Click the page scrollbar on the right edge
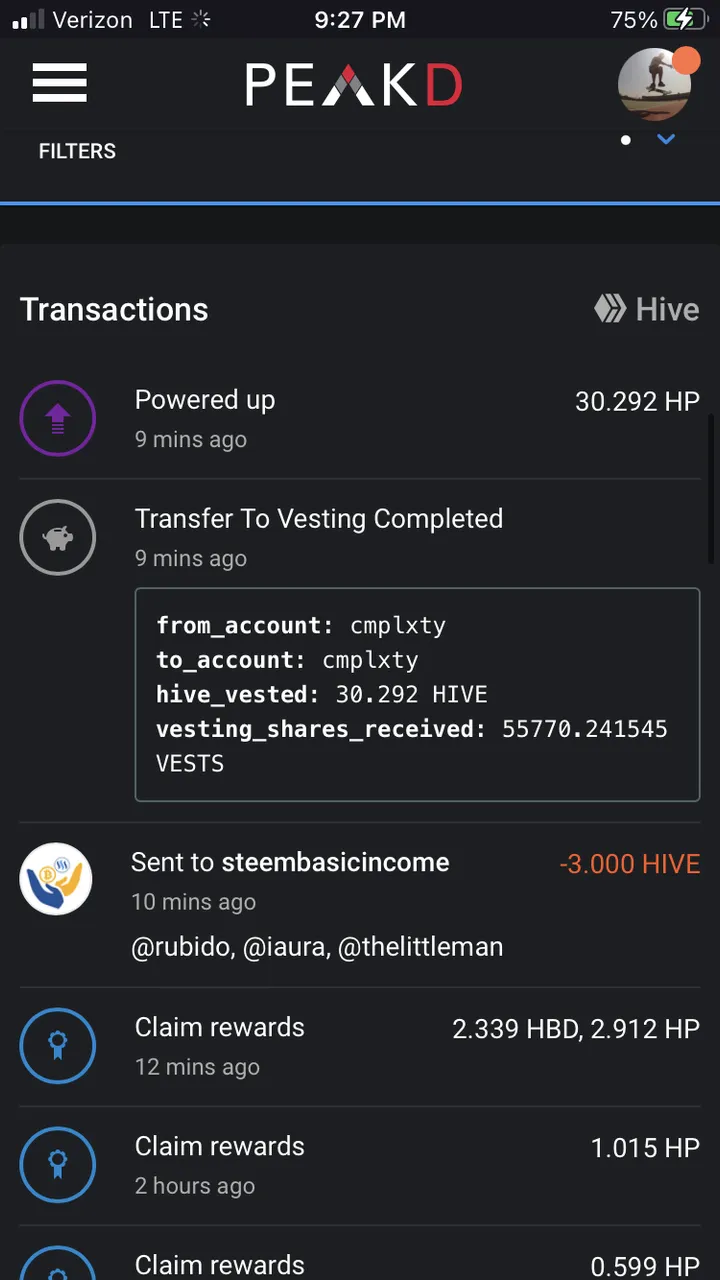 pyautogui.click(x=711, y=490)
